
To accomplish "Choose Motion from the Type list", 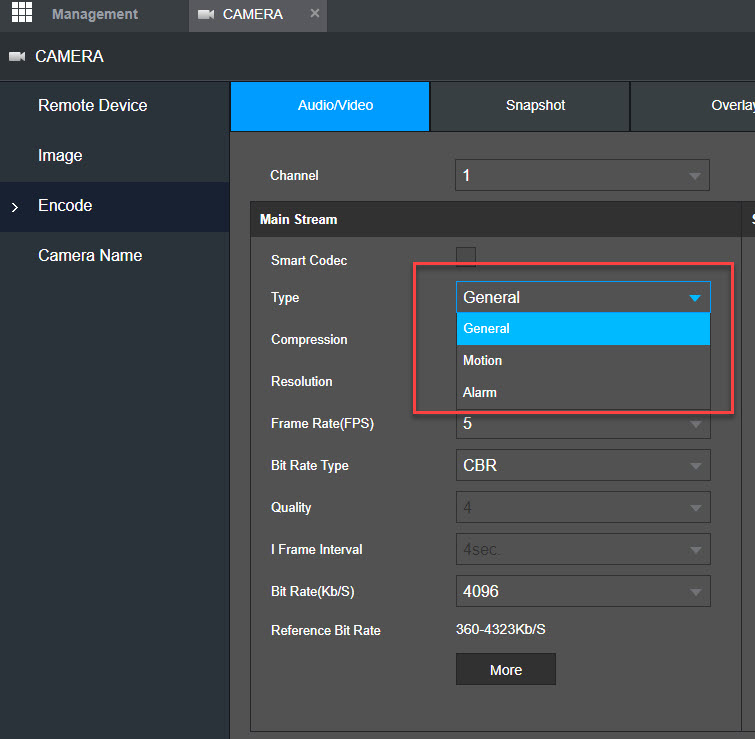I will [583, 361].
